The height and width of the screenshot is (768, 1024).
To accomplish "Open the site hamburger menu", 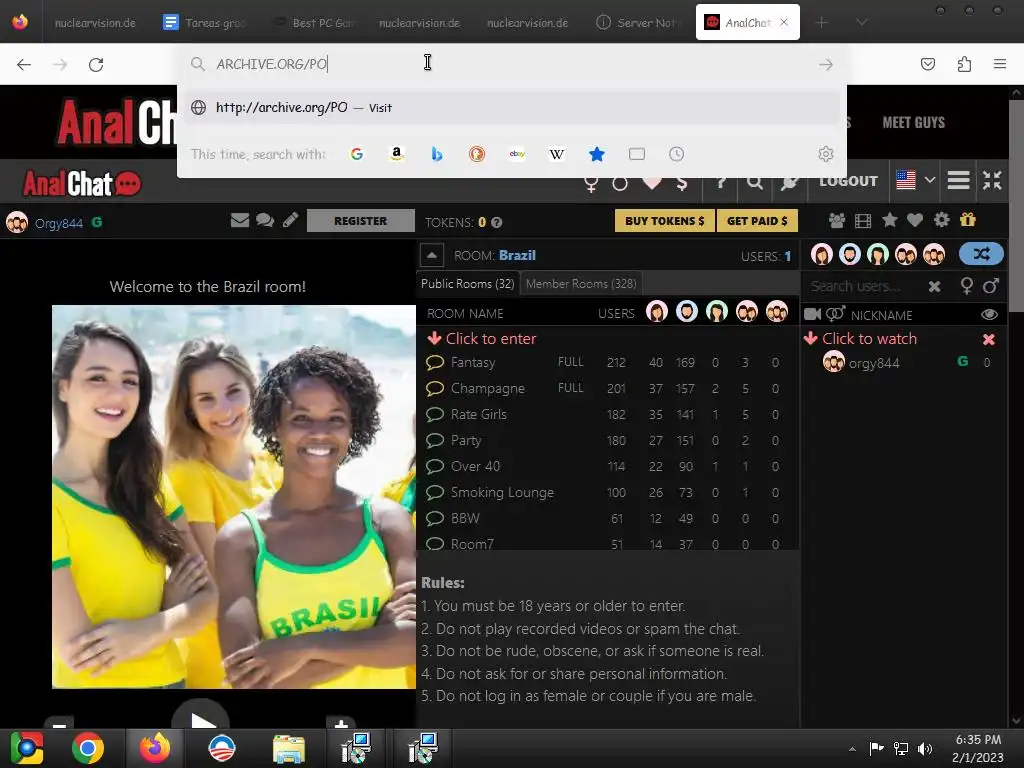I will pos(958,180).
